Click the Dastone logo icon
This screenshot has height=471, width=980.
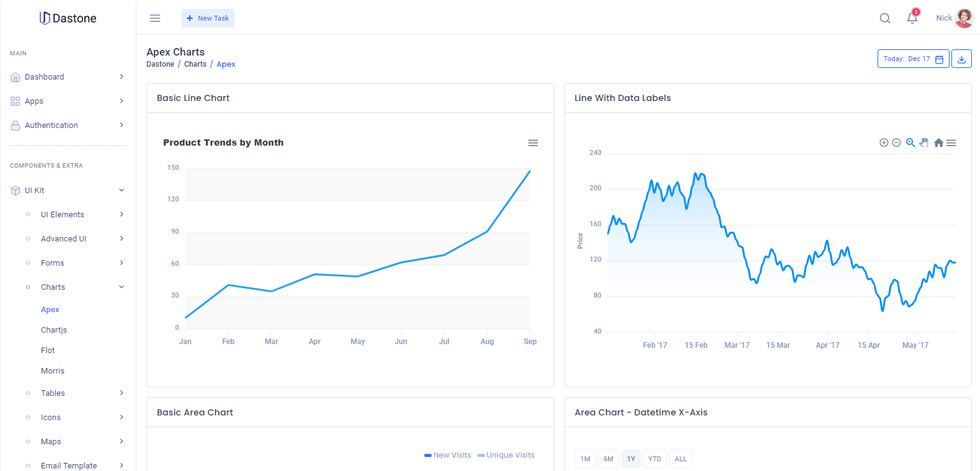coord(44,18)
